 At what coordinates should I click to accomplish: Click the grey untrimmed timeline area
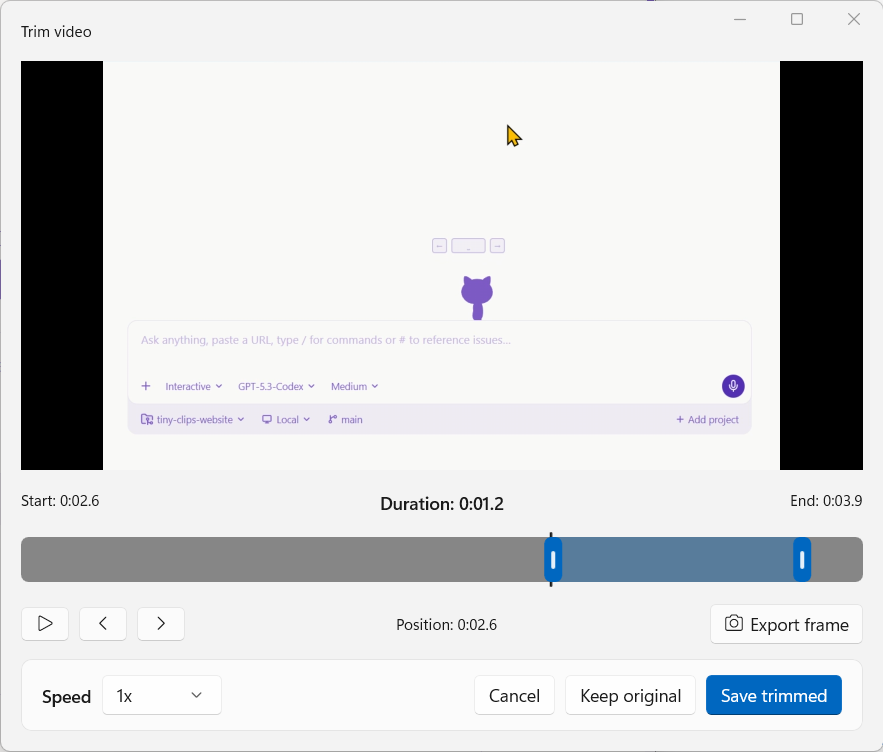pyautogui.click(x=282, y=560)
